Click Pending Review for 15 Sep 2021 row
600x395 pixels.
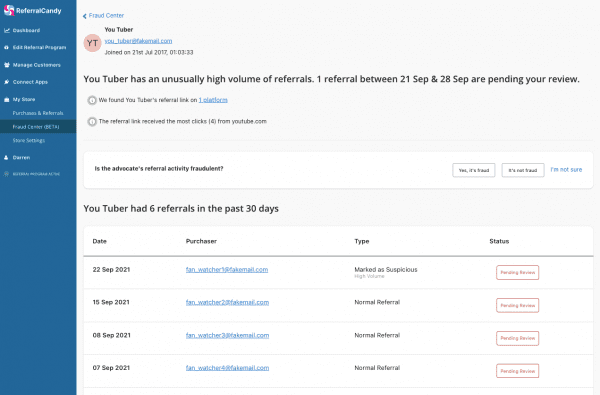(517, 305)
